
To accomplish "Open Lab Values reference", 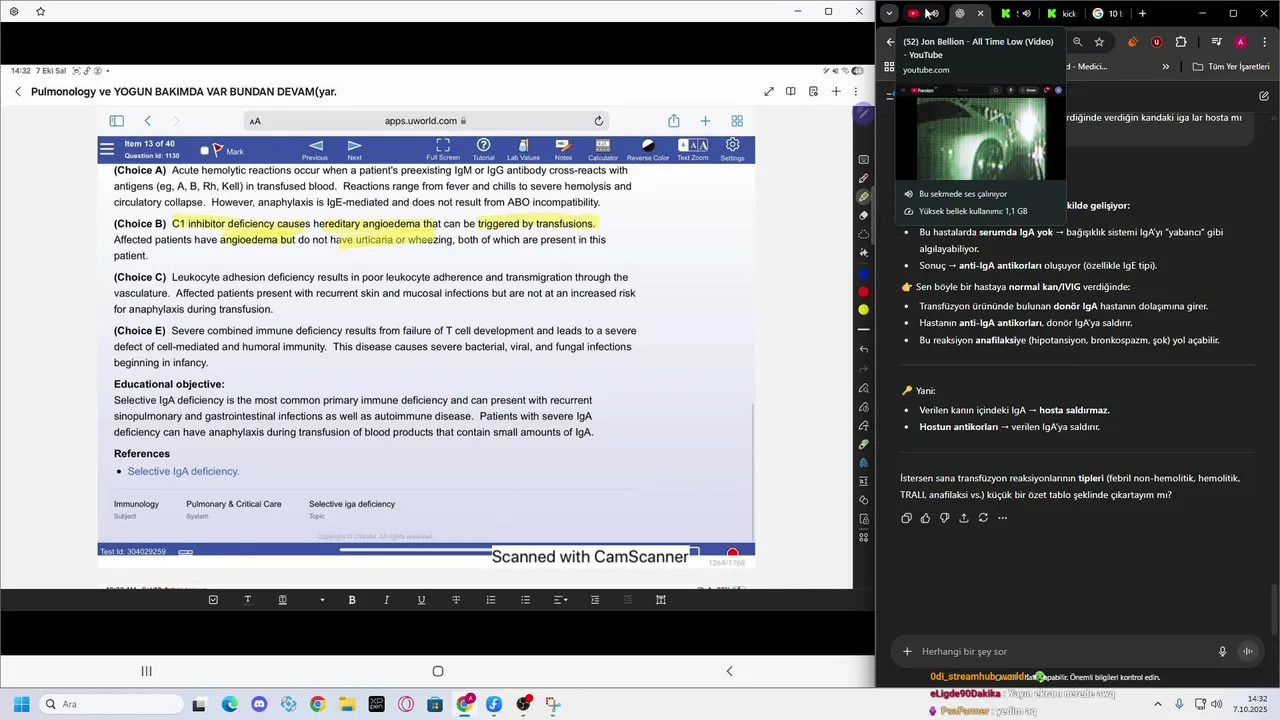I will point(523,150).
